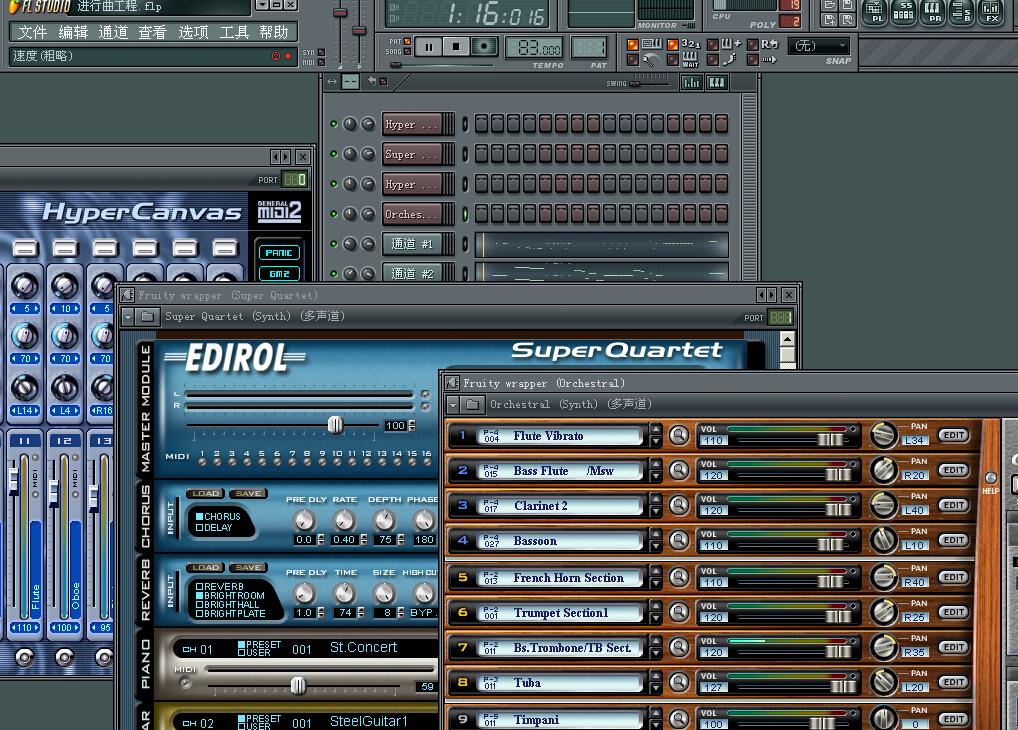Viewport: 1018px width, 730px height.
Task: Toggle recording countdown 3 2 1 option
Action: coord(673,44)
